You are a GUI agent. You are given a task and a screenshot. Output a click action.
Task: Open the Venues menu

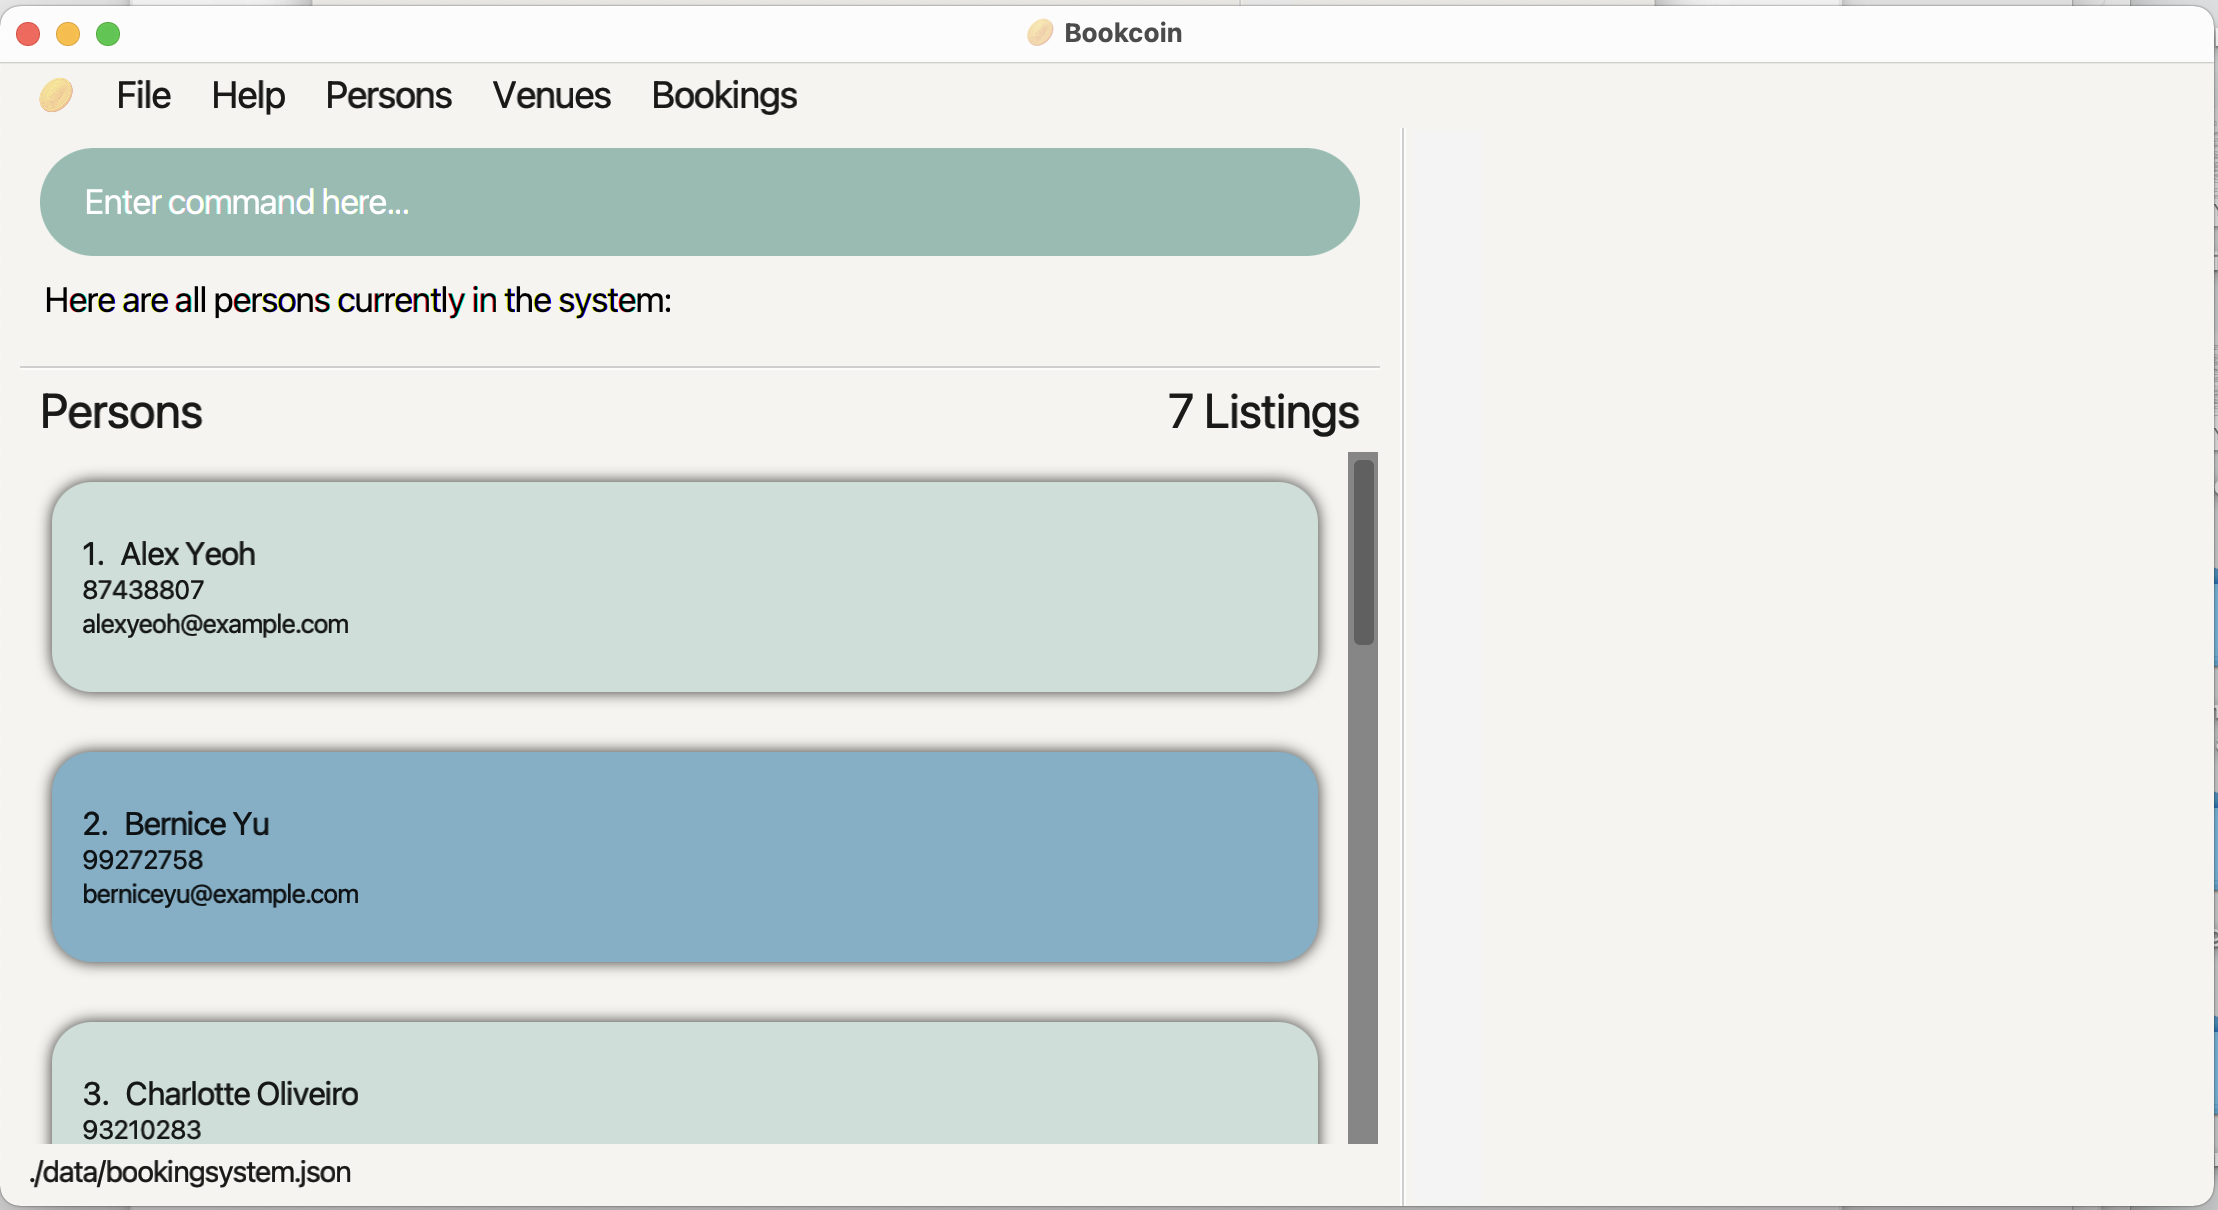click(x=551, y=95)
